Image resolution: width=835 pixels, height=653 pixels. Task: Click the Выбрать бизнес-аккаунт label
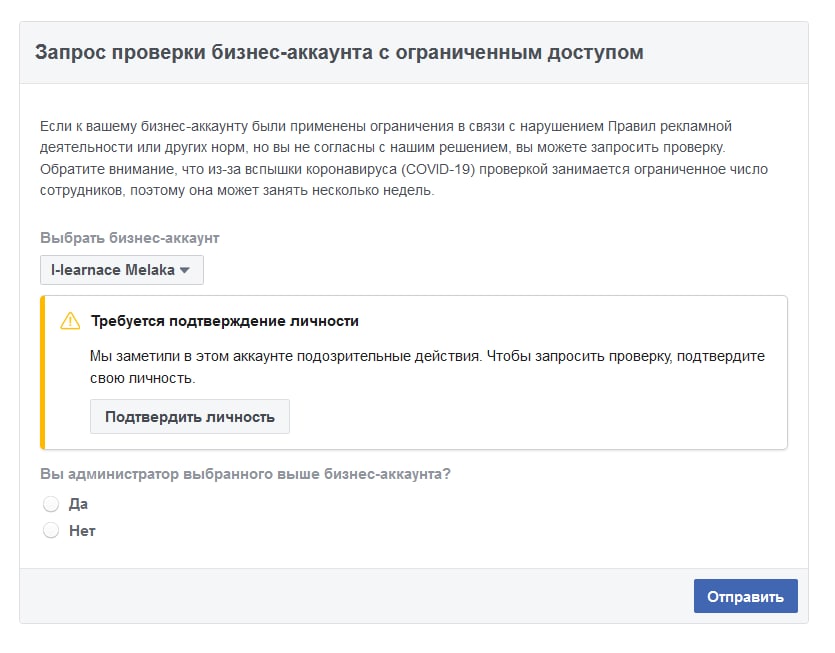coord(129,238)
